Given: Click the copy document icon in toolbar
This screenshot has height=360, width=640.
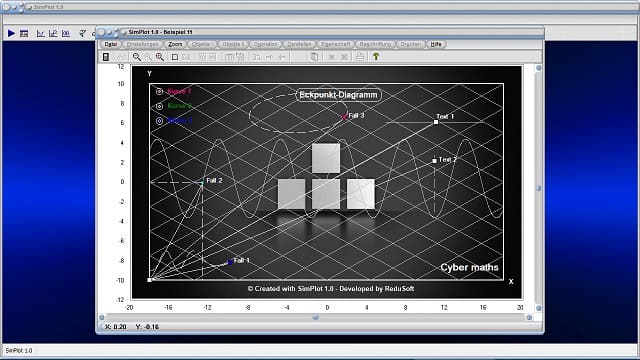Looking at the screenshot, I should pos(314,57).
